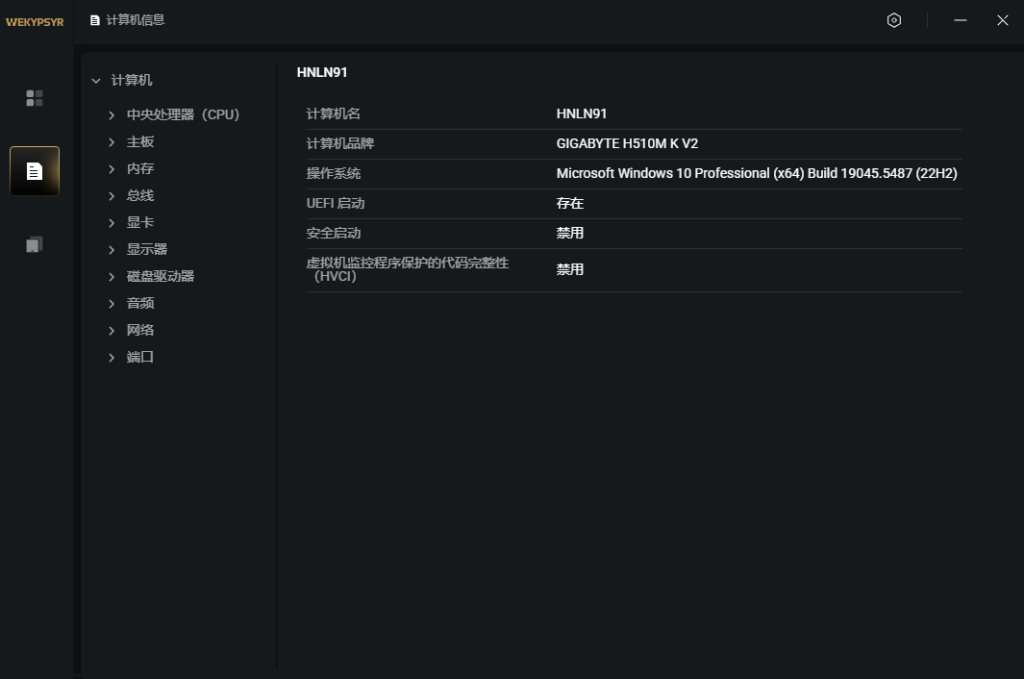Expand the 中央处理器 (CPU) node
1024x679 pixels.
[x=112, y=115]
